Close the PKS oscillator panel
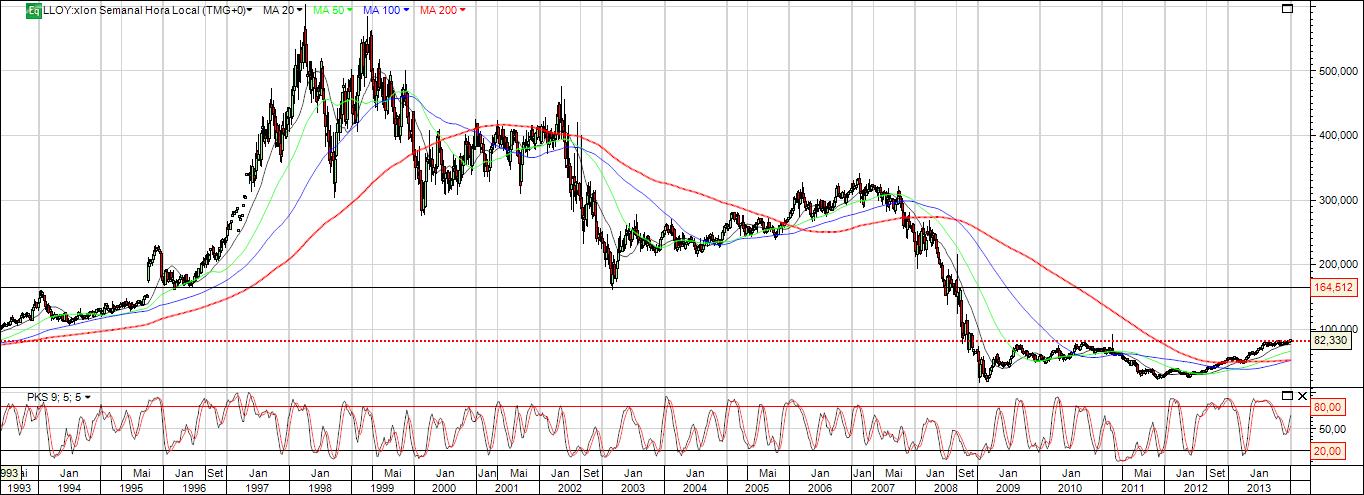Viewport: 1364px width, 495px height. 1302,395
